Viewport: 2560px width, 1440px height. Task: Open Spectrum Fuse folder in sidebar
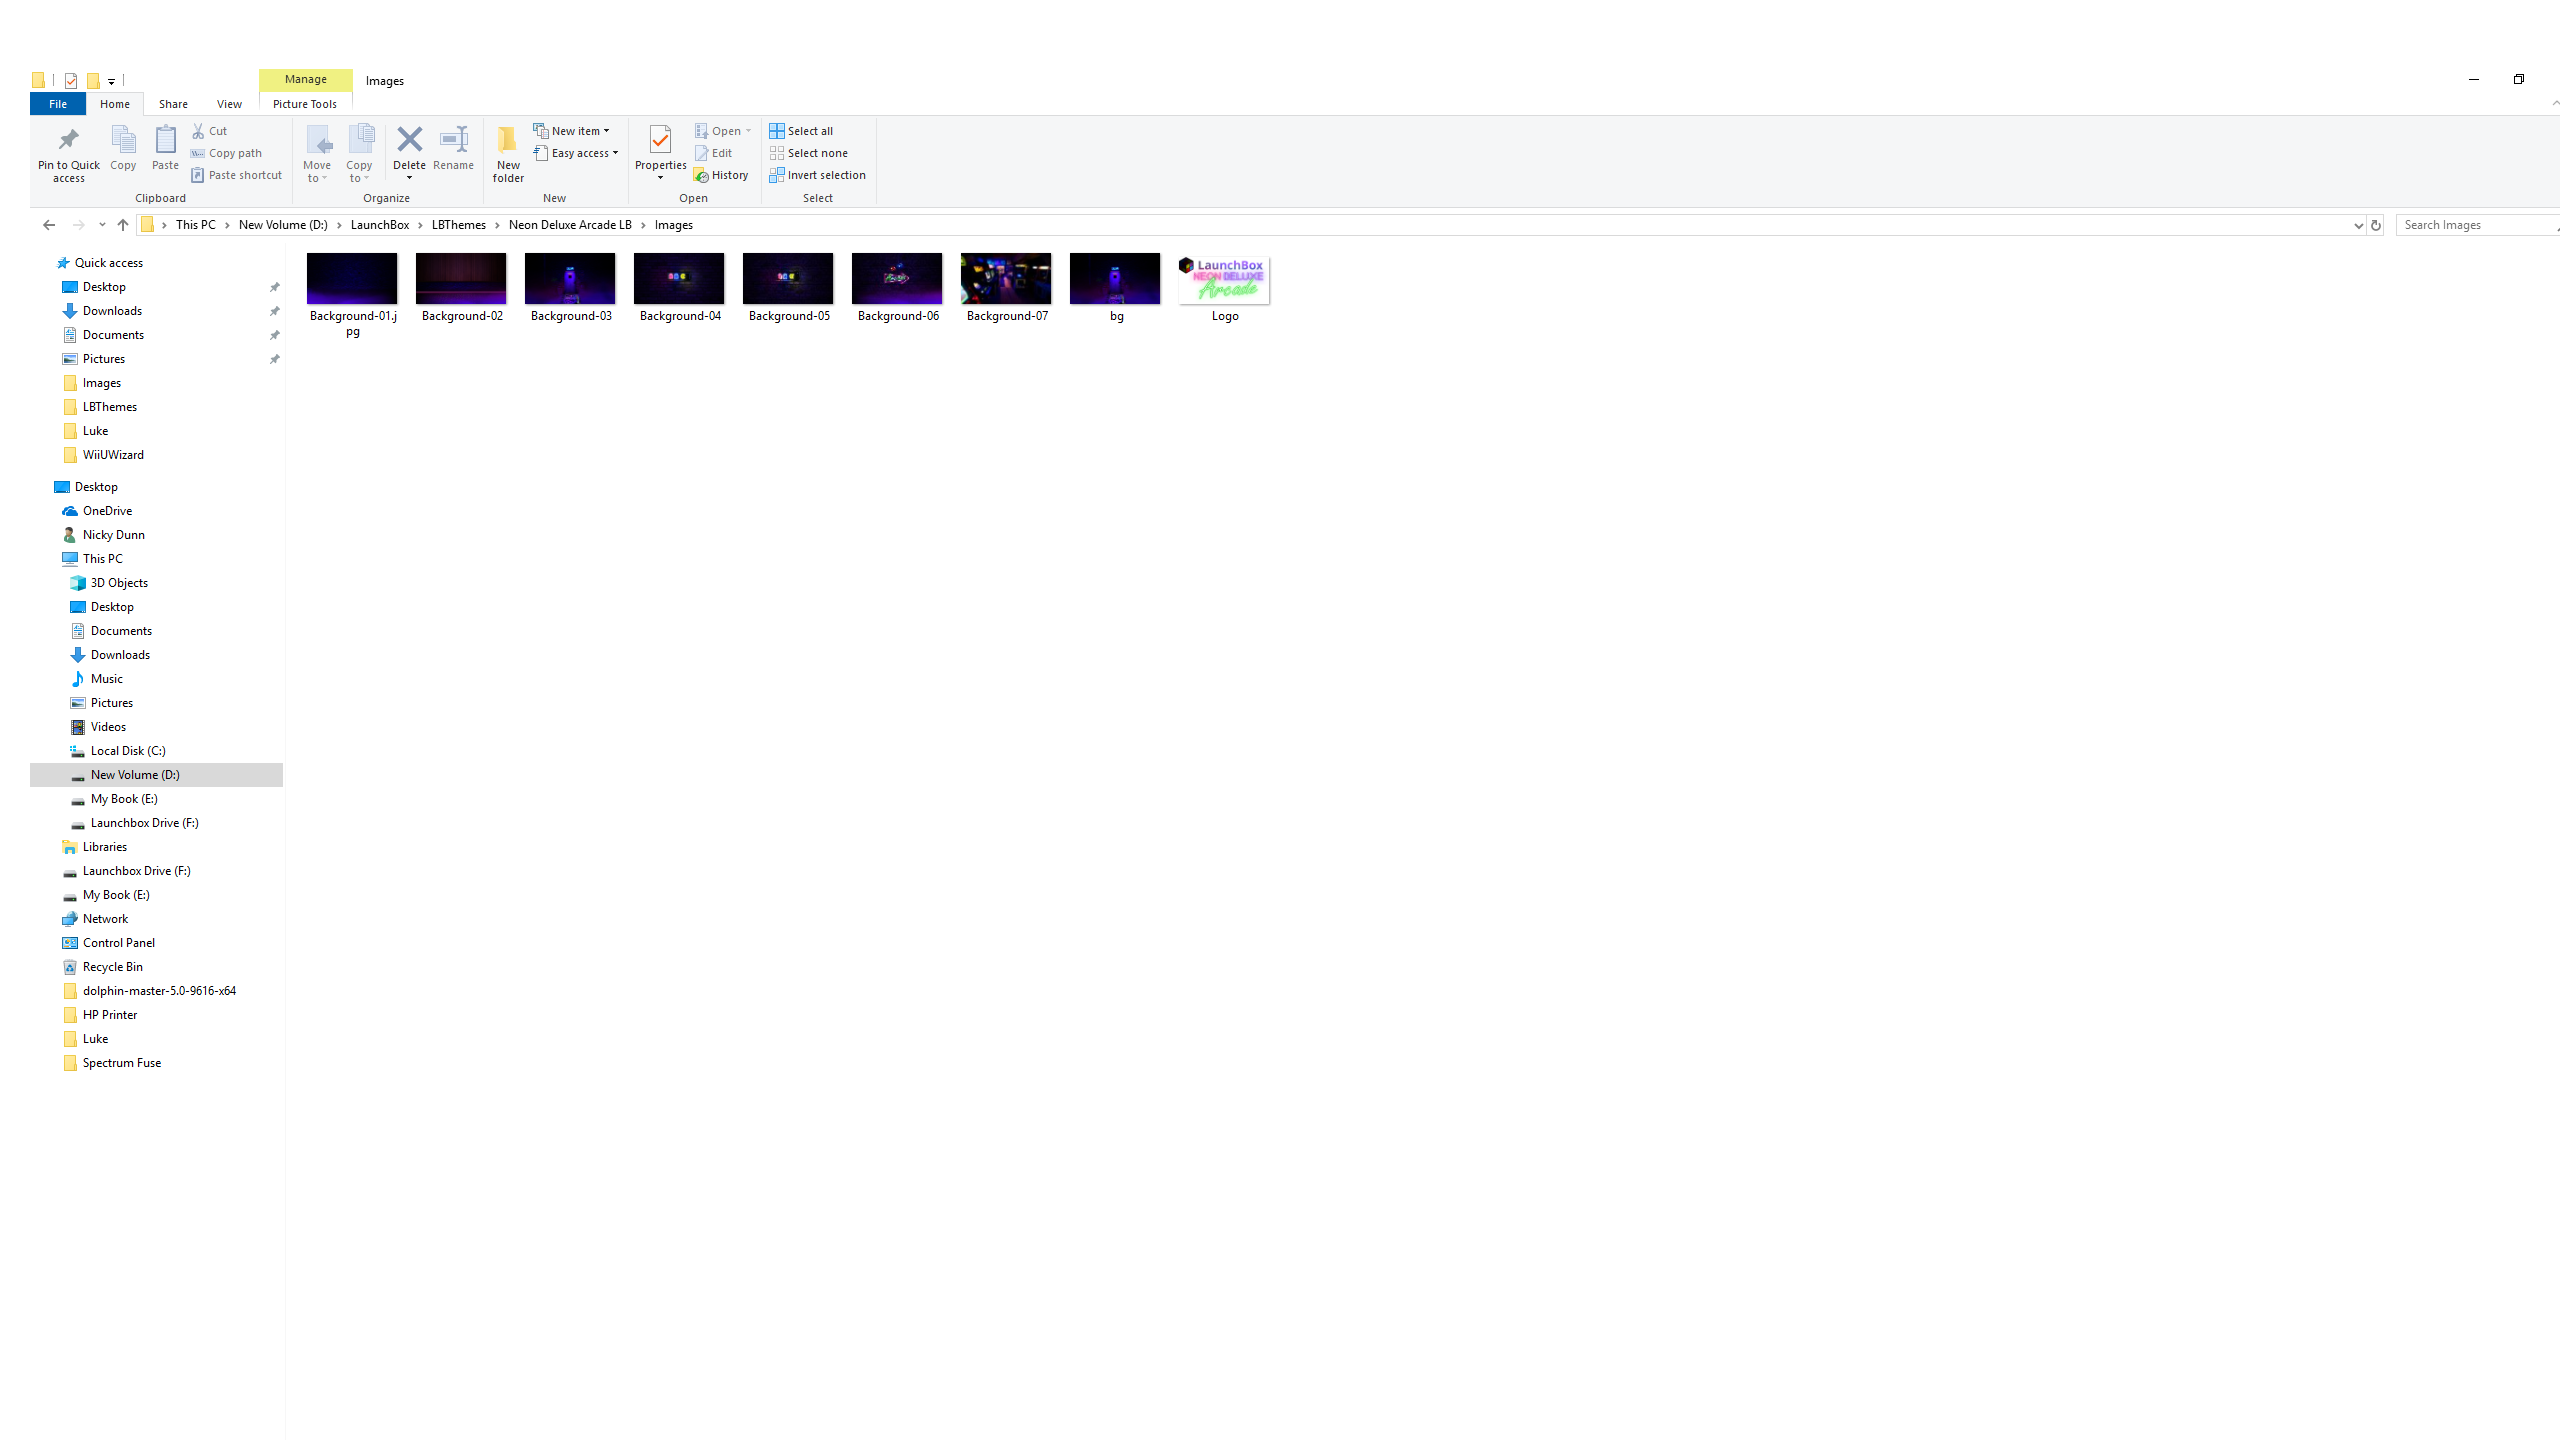(x=121, y=1063)
